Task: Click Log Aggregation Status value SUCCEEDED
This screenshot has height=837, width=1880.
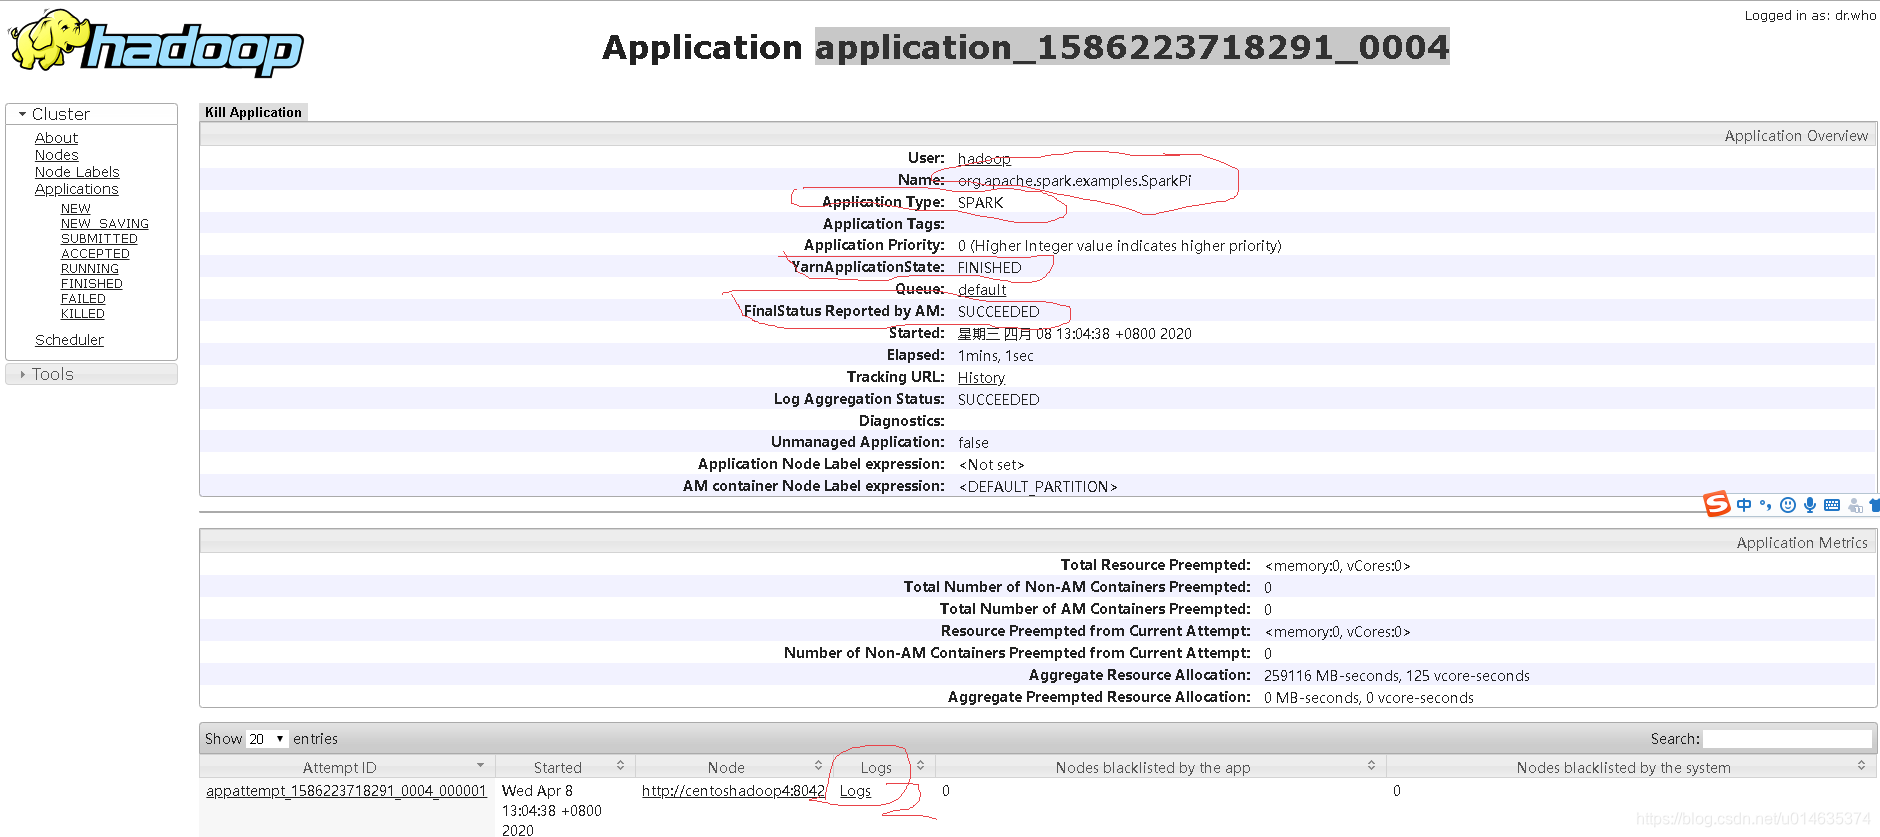Action: pos(998,400)
